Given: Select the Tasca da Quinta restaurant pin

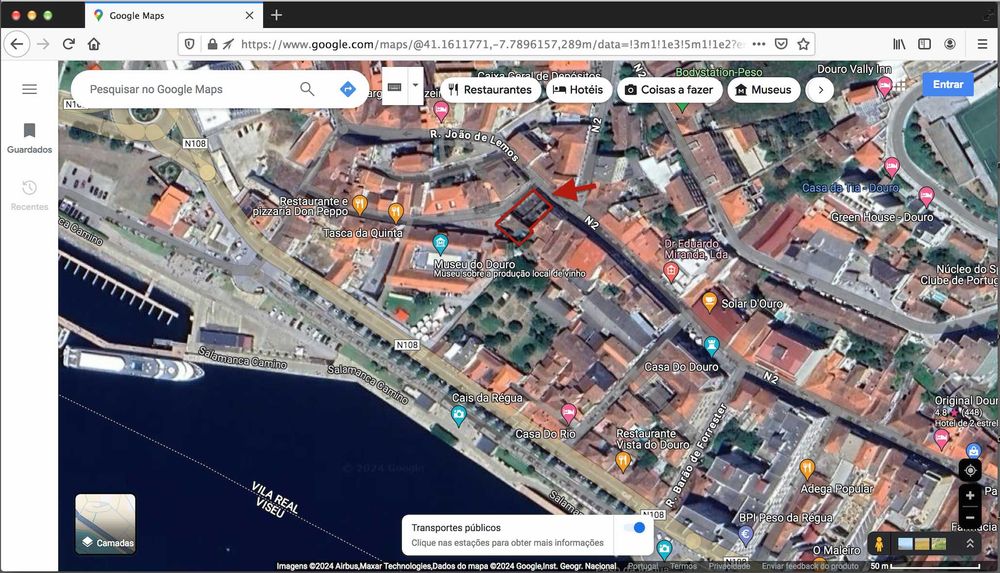Looking at the screenshot, I should click(x=395, y=212).
